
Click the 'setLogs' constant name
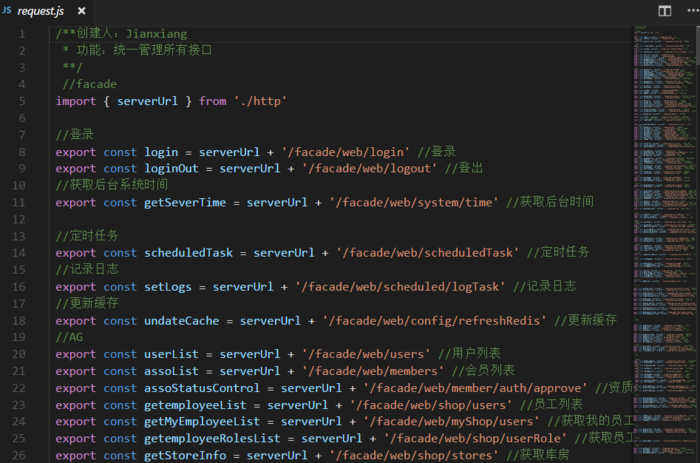[x=168, y=287]
